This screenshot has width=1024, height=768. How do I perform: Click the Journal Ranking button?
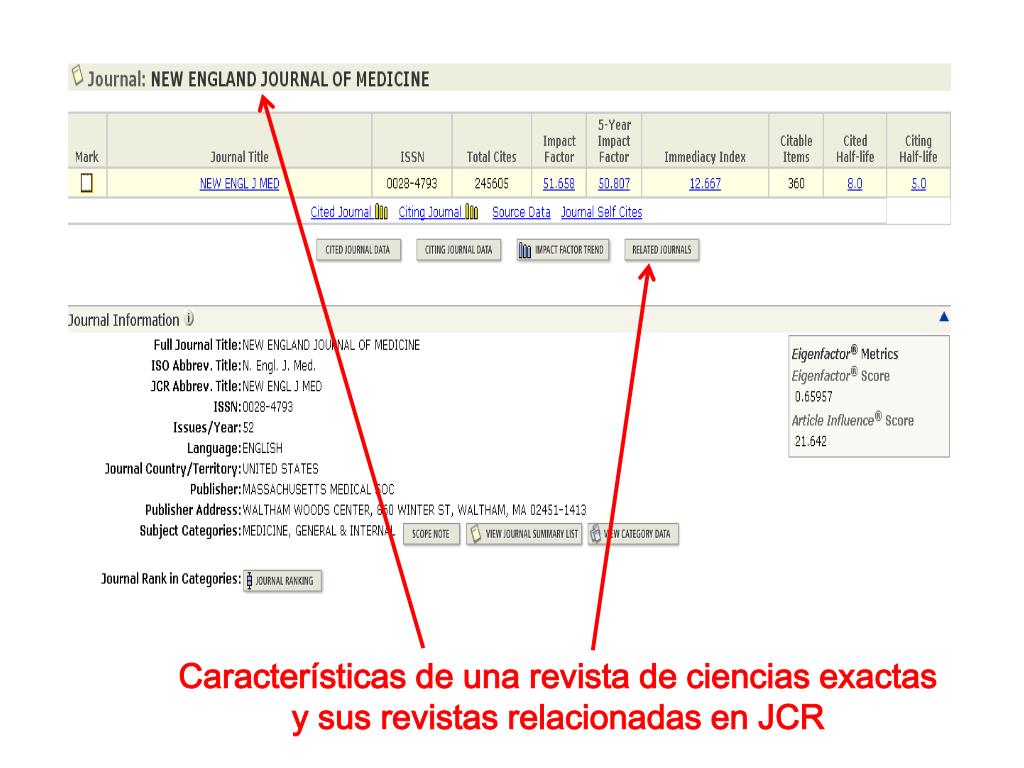click(283, 581)
